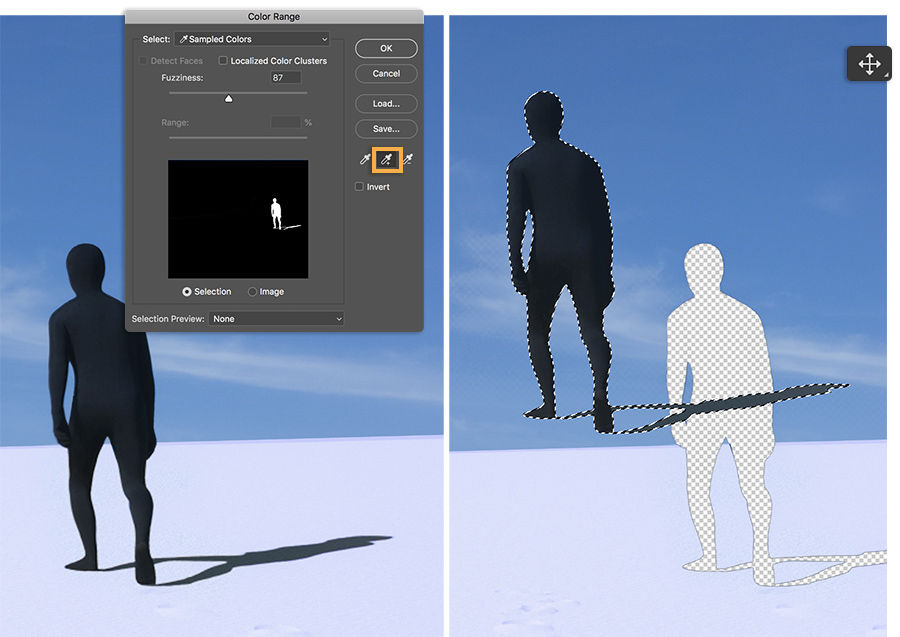Screen dimensions: 900x637
Task: Click the Load... button
Action: pyautogui.click(x=386, y=103)
